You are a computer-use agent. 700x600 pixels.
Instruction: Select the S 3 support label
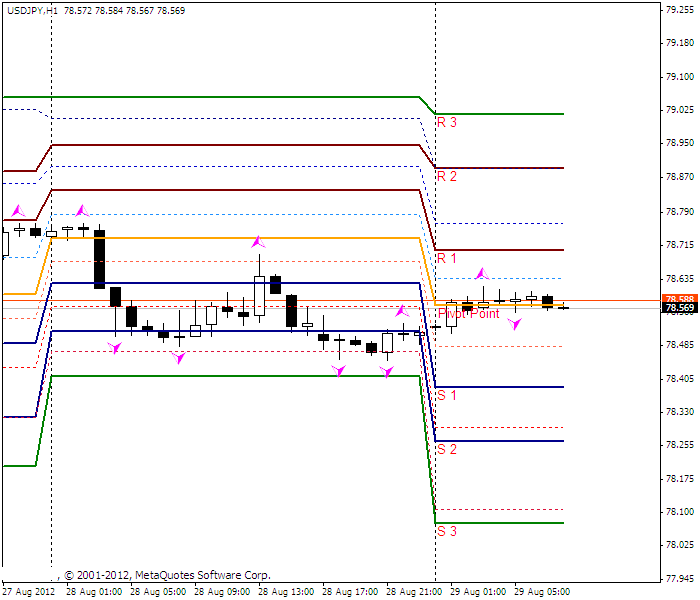coord(447,531)
